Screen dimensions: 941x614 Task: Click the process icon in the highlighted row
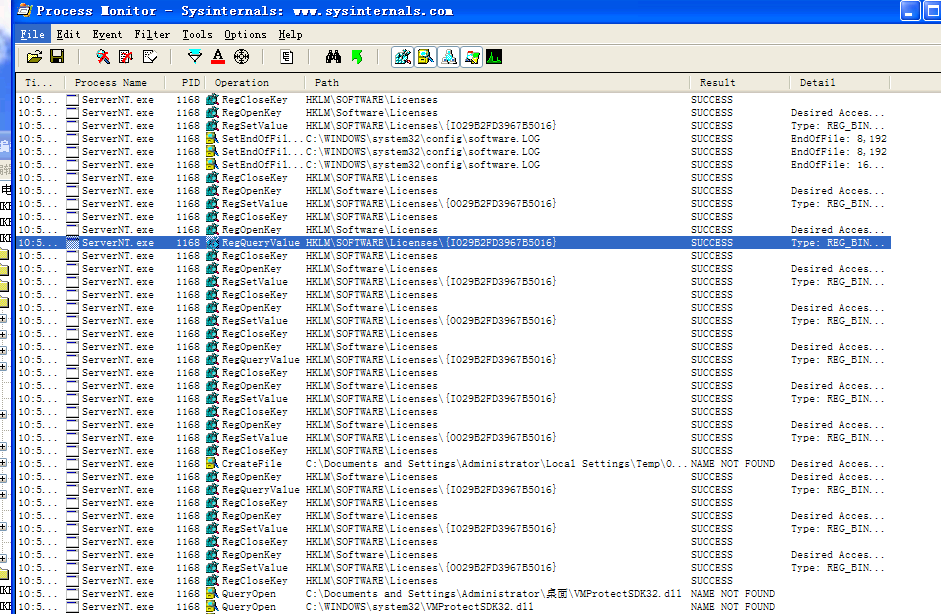tap(73, 242)
